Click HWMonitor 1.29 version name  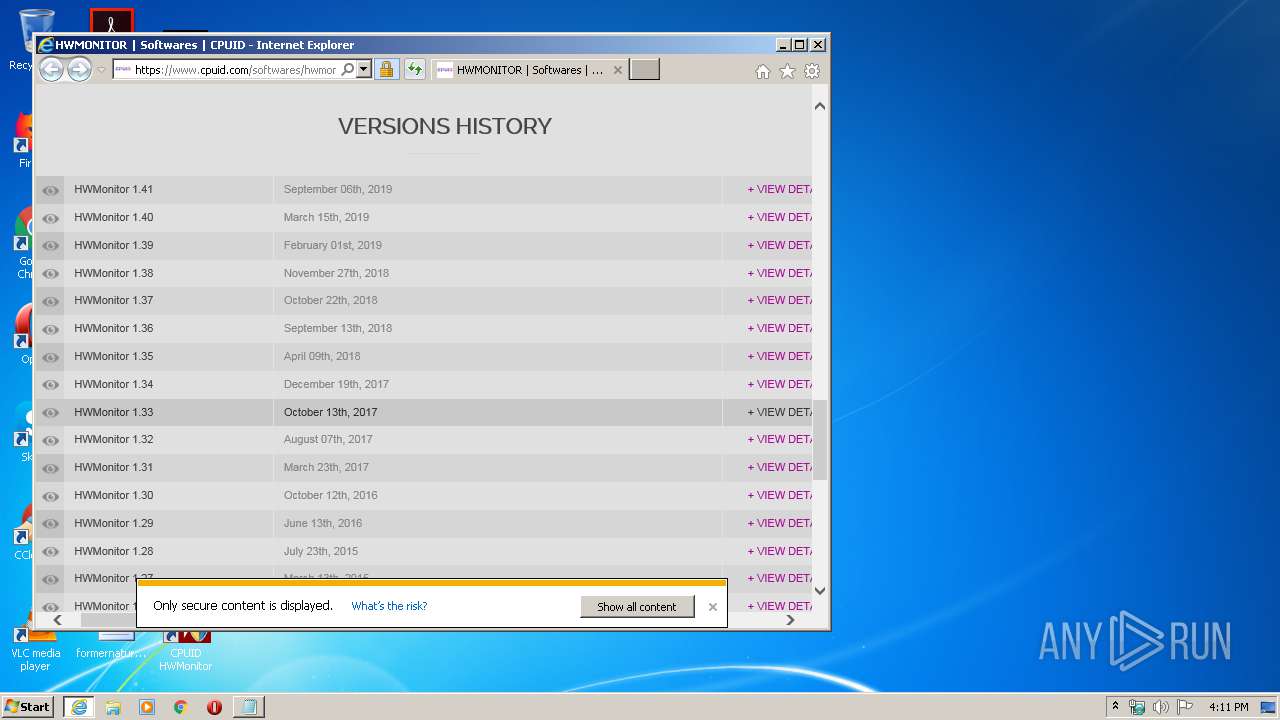pyautogui.click(x=114, y=523)
